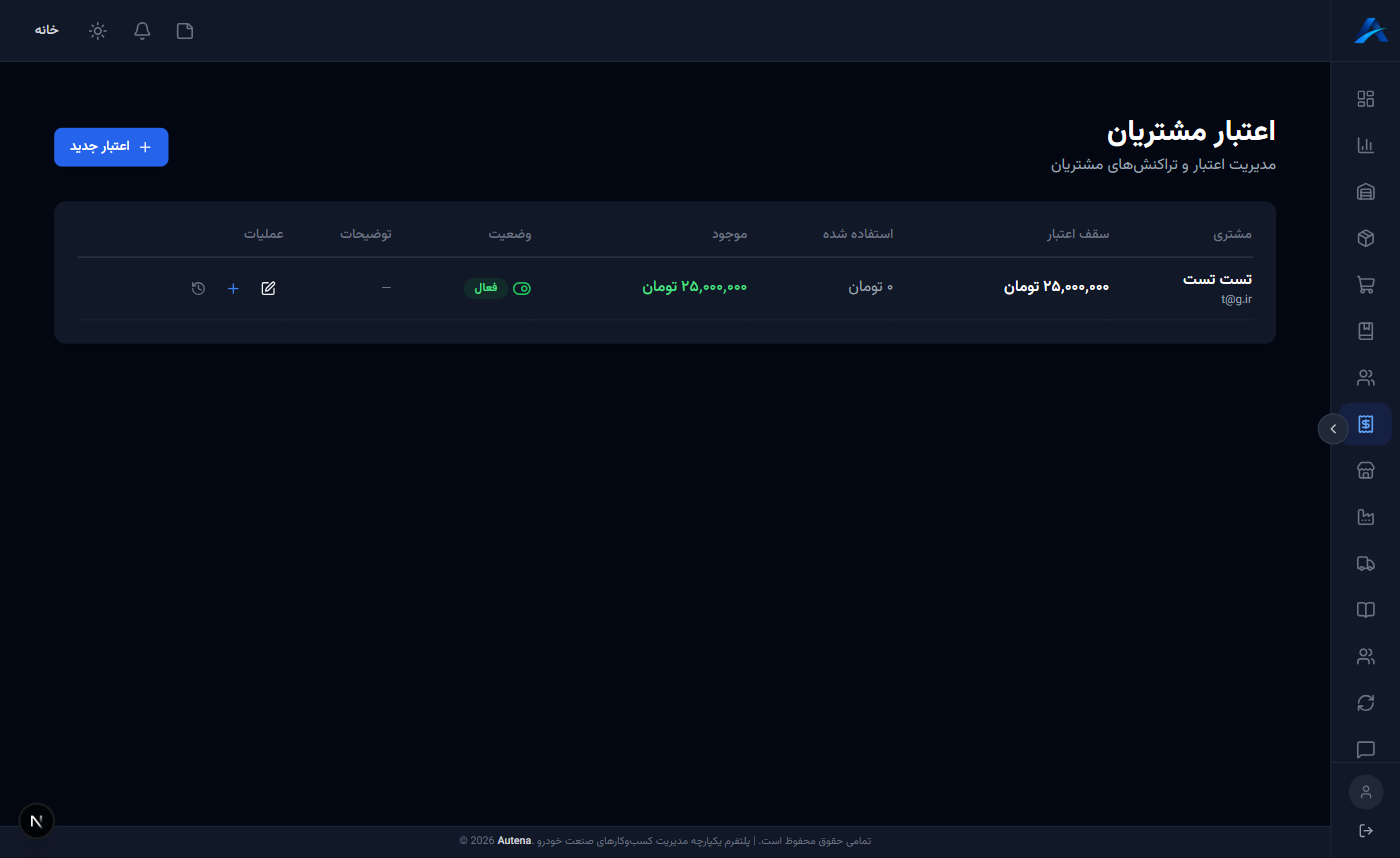Switch theme with the sun icon
The height and width of the screenshot is (858, 1400).
[x=97, y=30]
